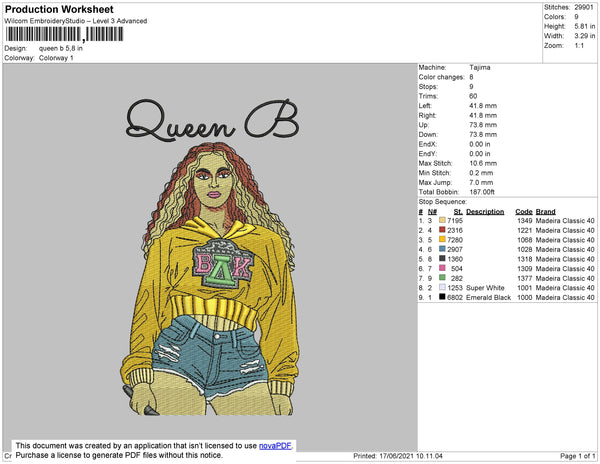Viewport: 600px width, 464px height.
Task: Click the 'Colorway 1' value
Action: click(56, 58)
